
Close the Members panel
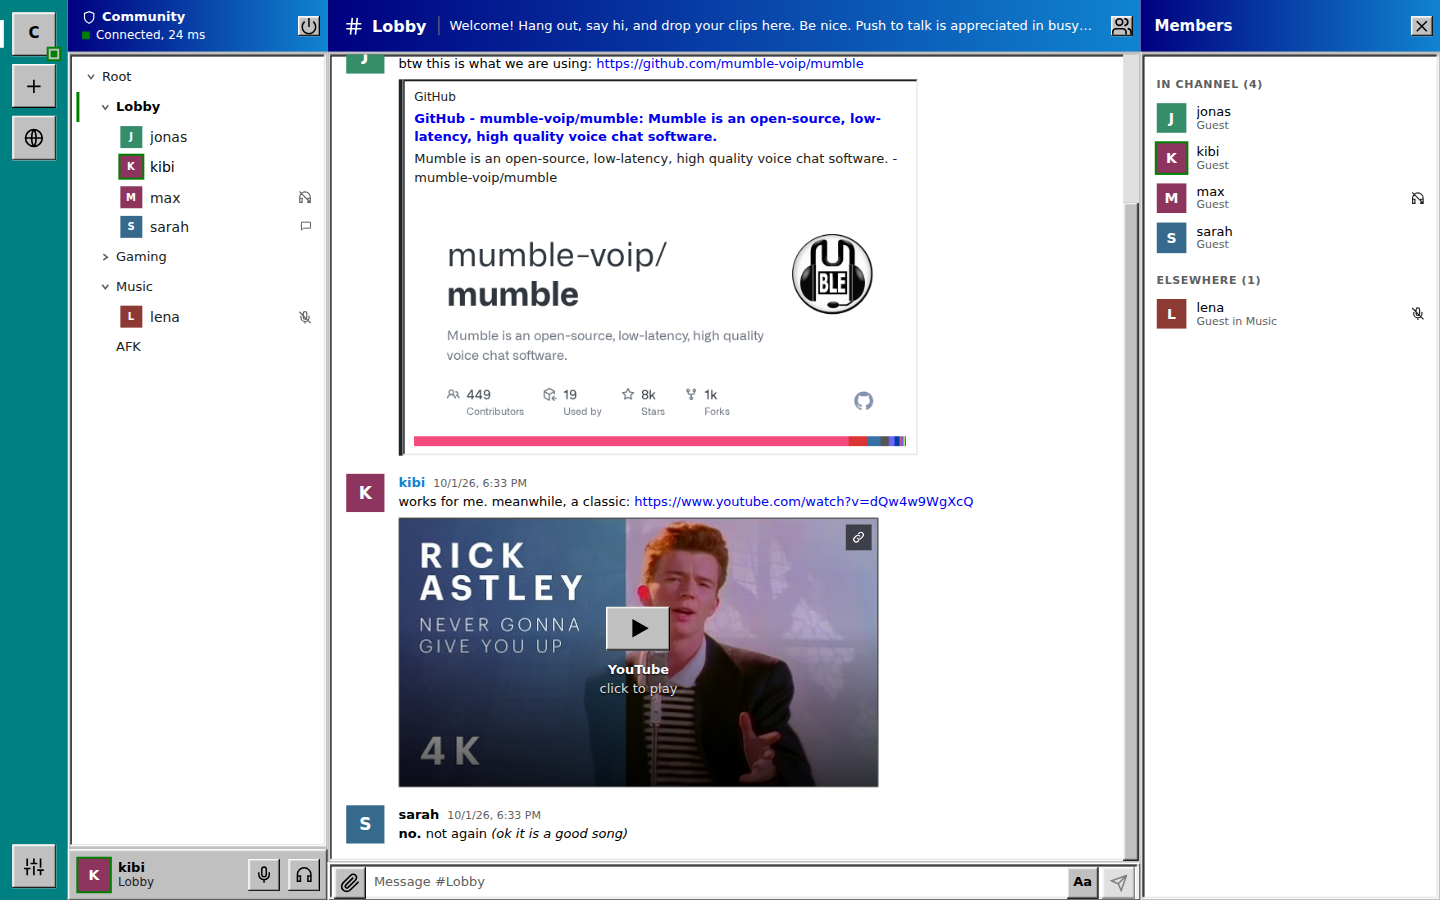tap(1422, 26)
